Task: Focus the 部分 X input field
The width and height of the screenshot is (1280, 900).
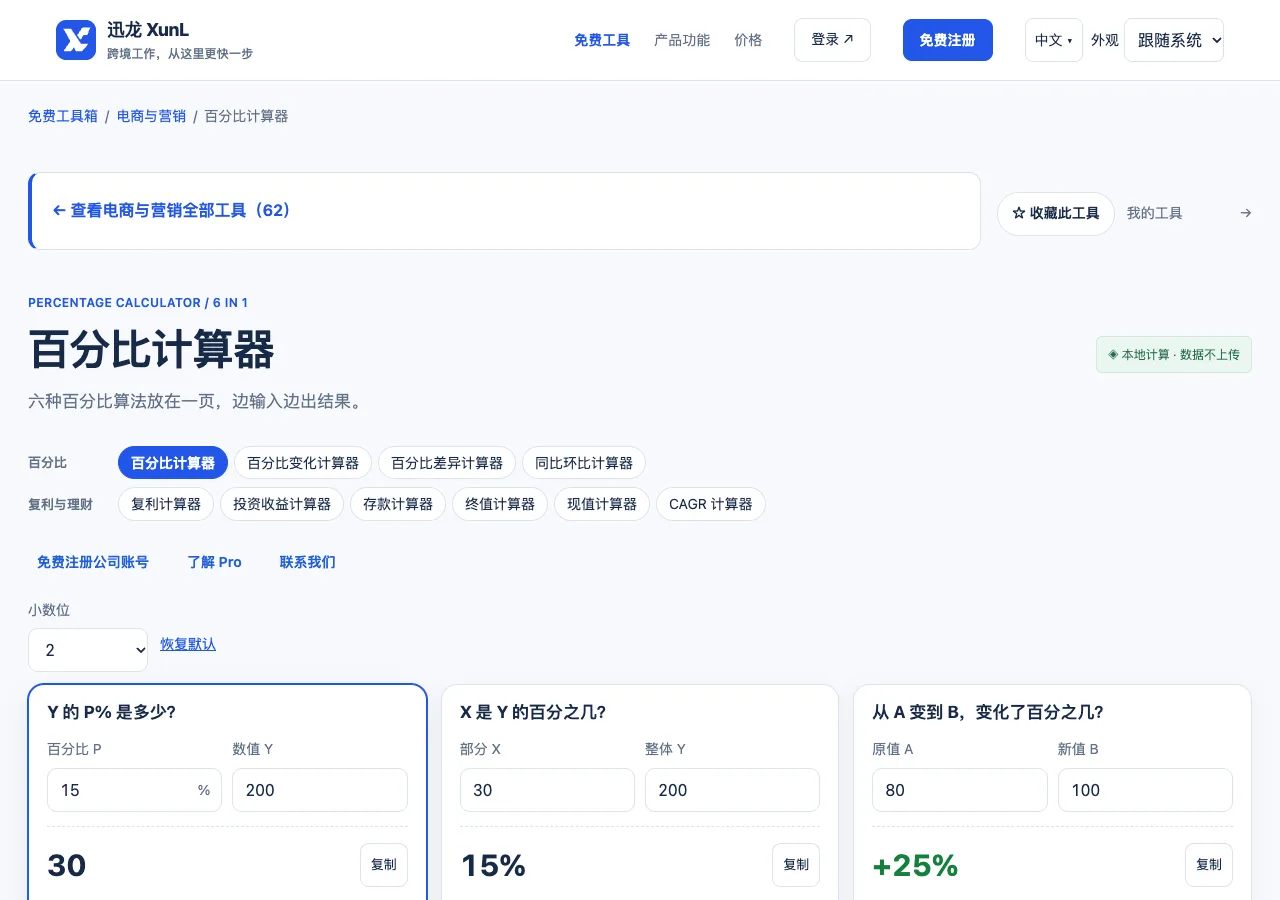Action: pyautogui.click(x=547, y=790)
